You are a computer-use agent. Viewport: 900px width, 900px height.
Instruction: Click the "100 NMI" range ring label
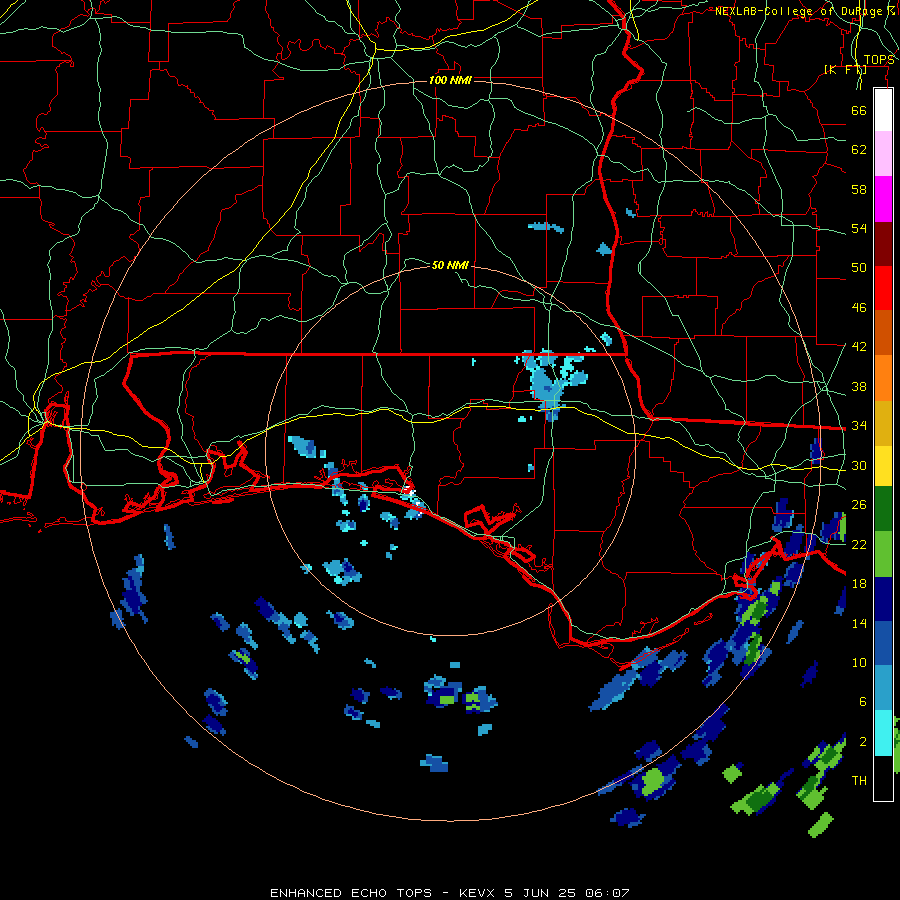pos(451,80)
